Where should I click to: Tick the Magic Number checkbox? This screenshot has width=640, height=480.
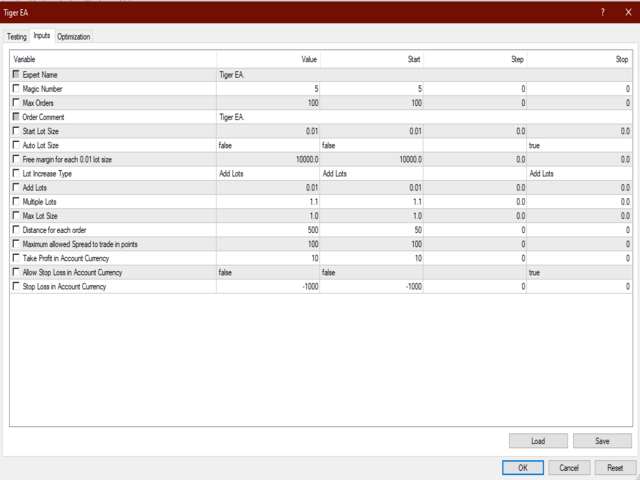point(16,88)
